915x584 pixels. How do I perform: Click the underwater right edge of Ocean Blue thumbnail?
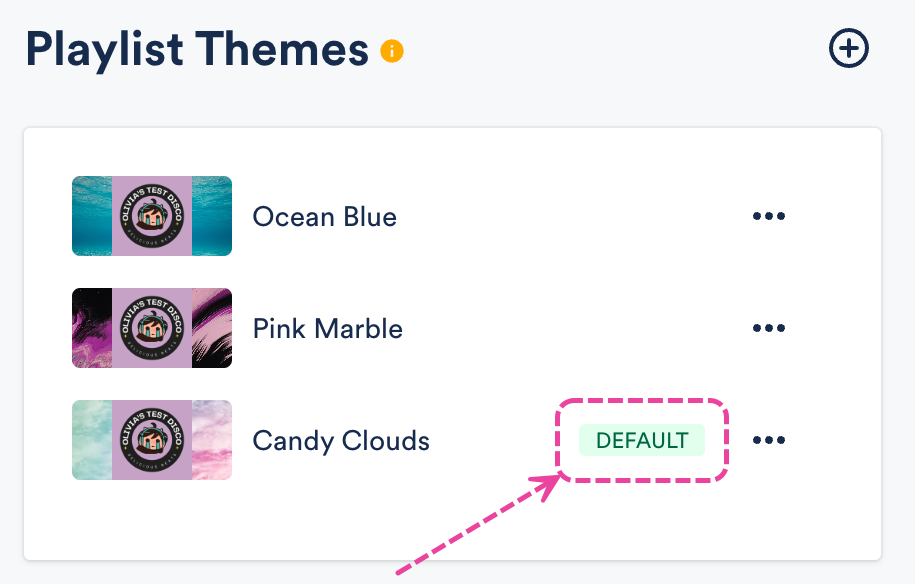point(212,216)
